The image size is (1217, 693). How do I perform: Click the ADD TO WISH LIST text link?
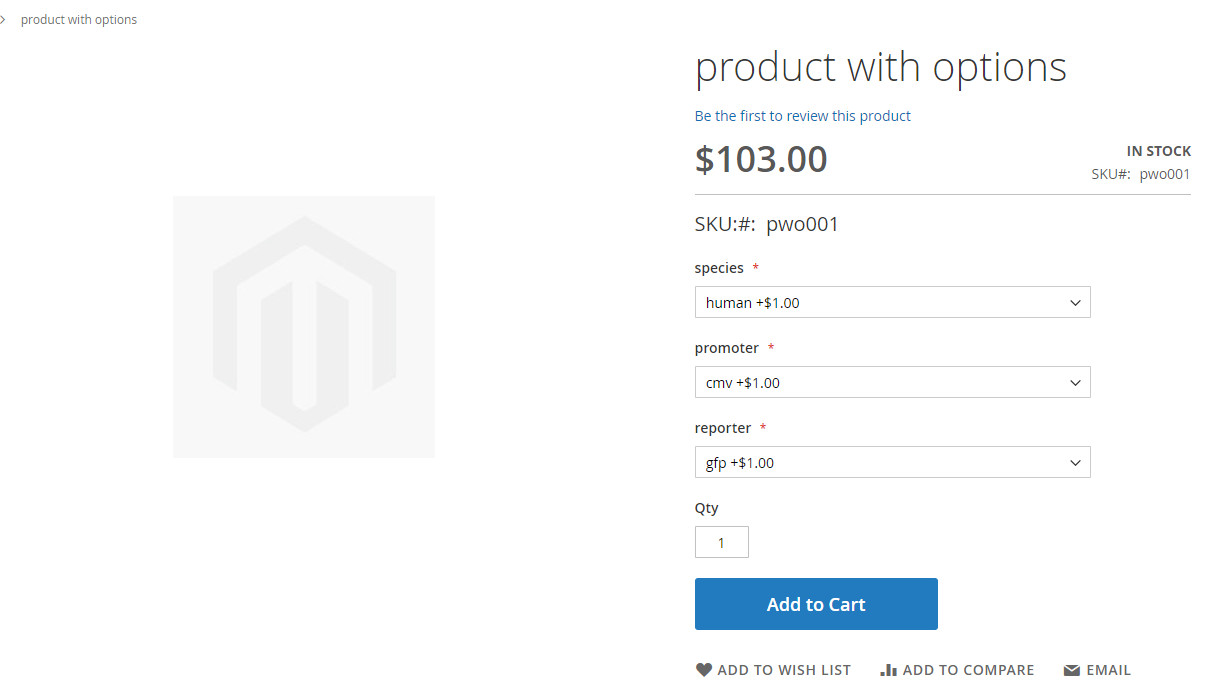pos(783,669)
